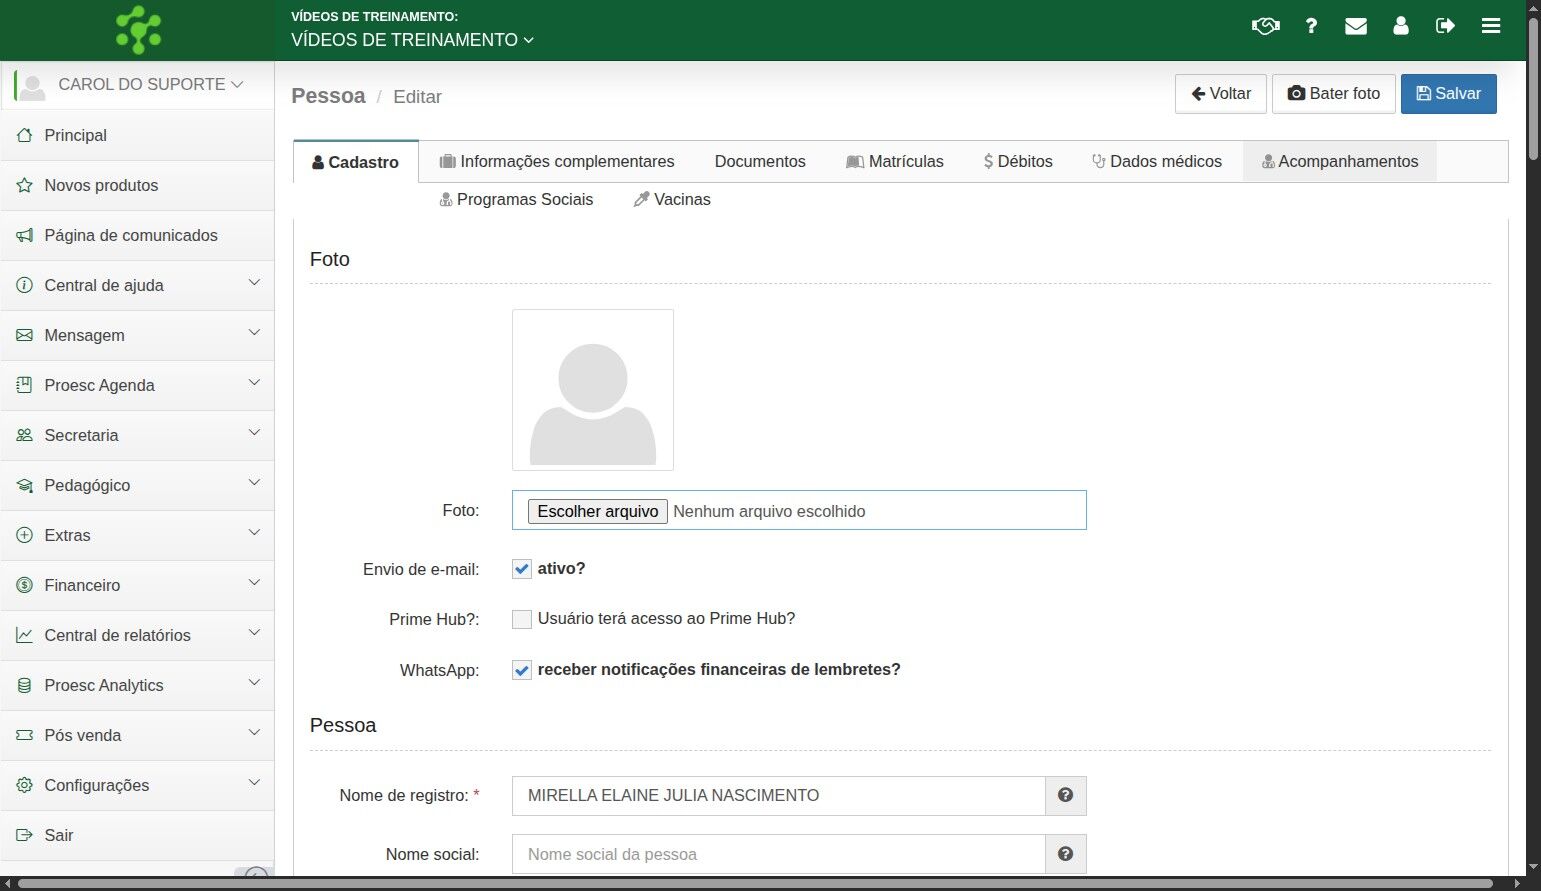Image resolution: width=1541 pixels, height=891 pixels.
Task: Open help via the question mark icon
Action: pyautogui.click(x=1311, y=26)
